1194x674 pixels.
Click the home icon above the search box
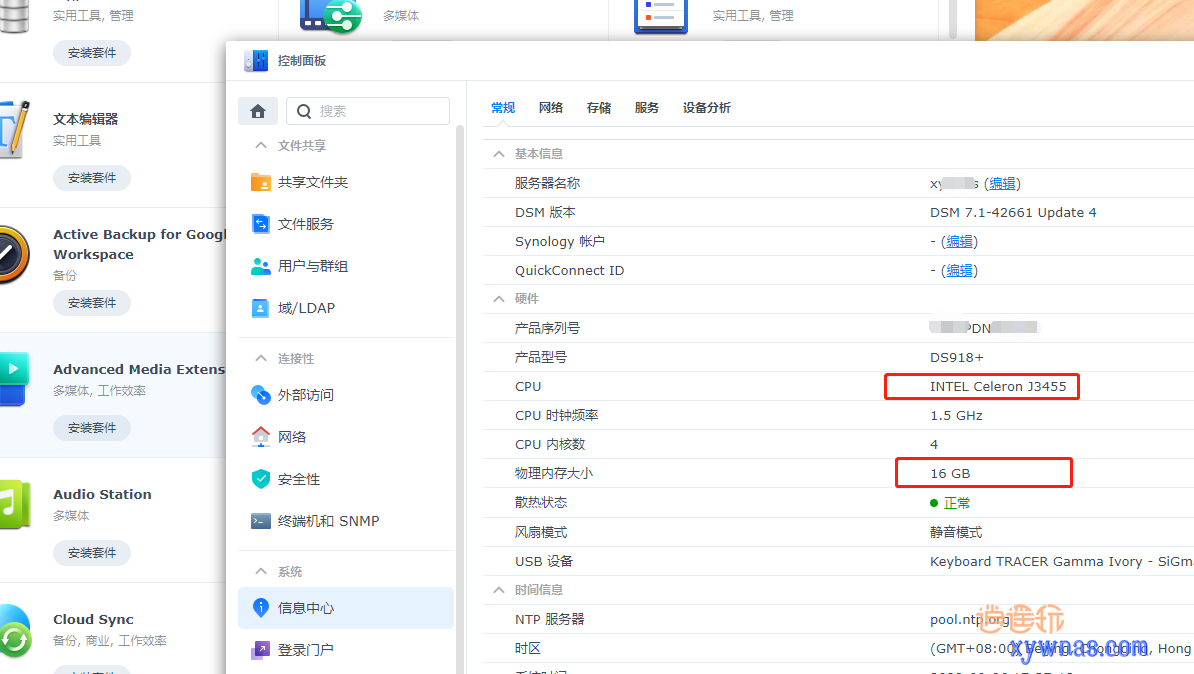coord(258,111)
